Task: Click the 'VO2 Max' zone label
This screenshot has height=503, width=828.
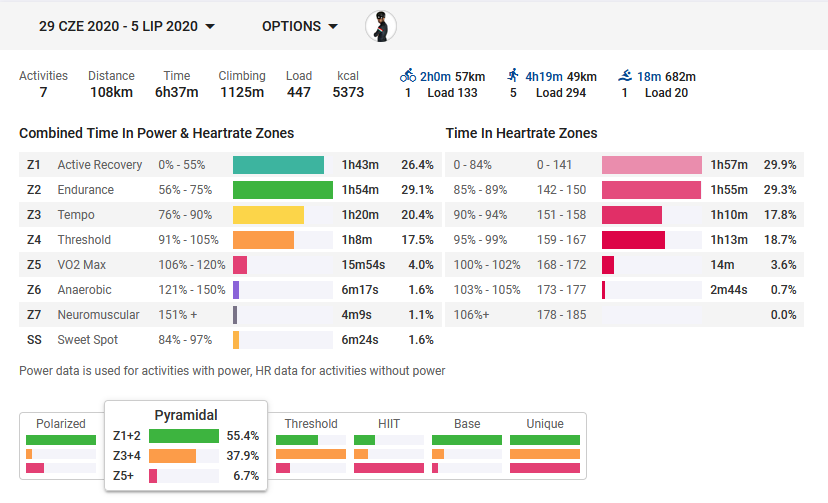Action: 82,265
